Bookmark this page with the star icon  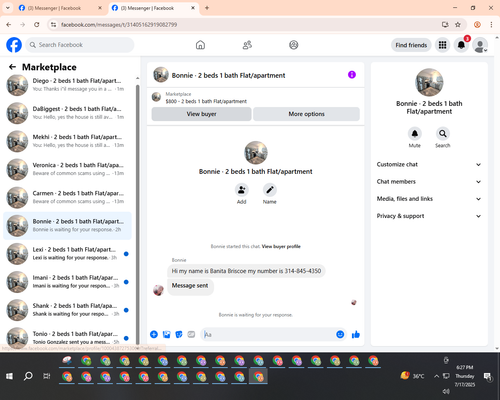point(458,24)
